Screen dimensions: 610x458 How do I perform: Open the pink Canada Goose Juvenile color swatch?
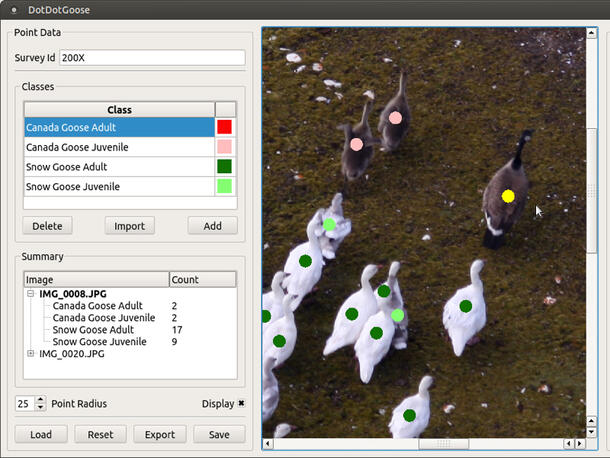point(224,147)
